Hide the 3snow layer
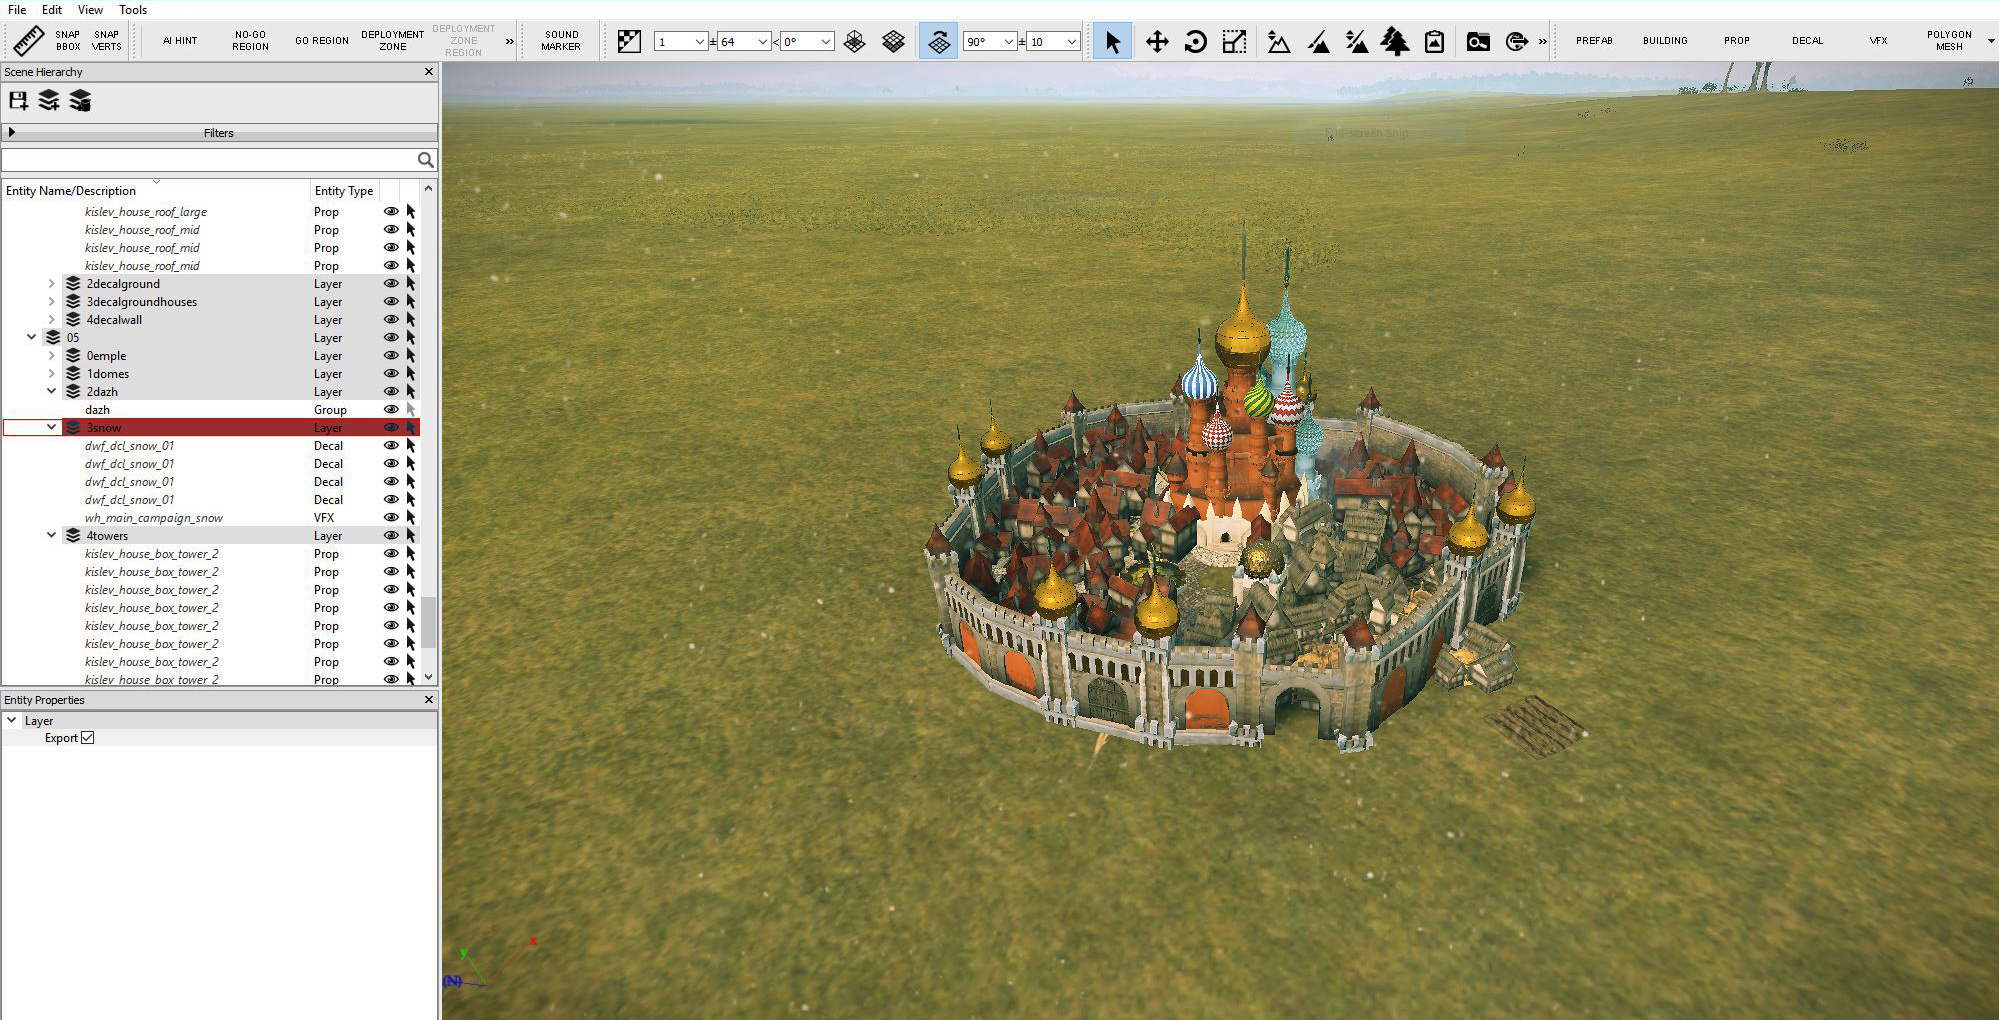The height and width of the screenshot is (1020, 1999). click(391, 428)
